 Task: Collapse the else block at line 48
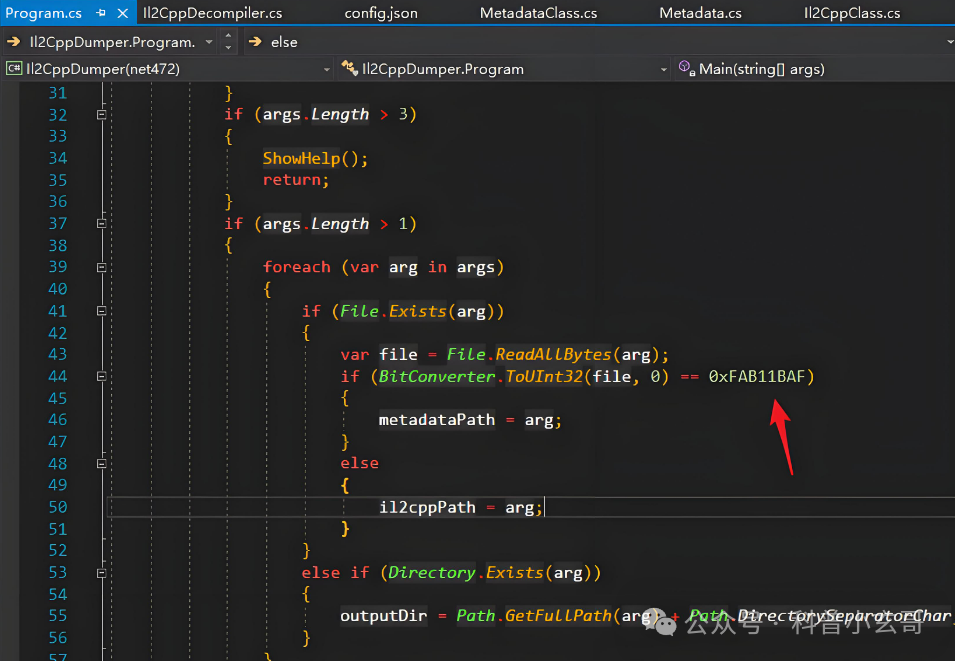(101, 463)
